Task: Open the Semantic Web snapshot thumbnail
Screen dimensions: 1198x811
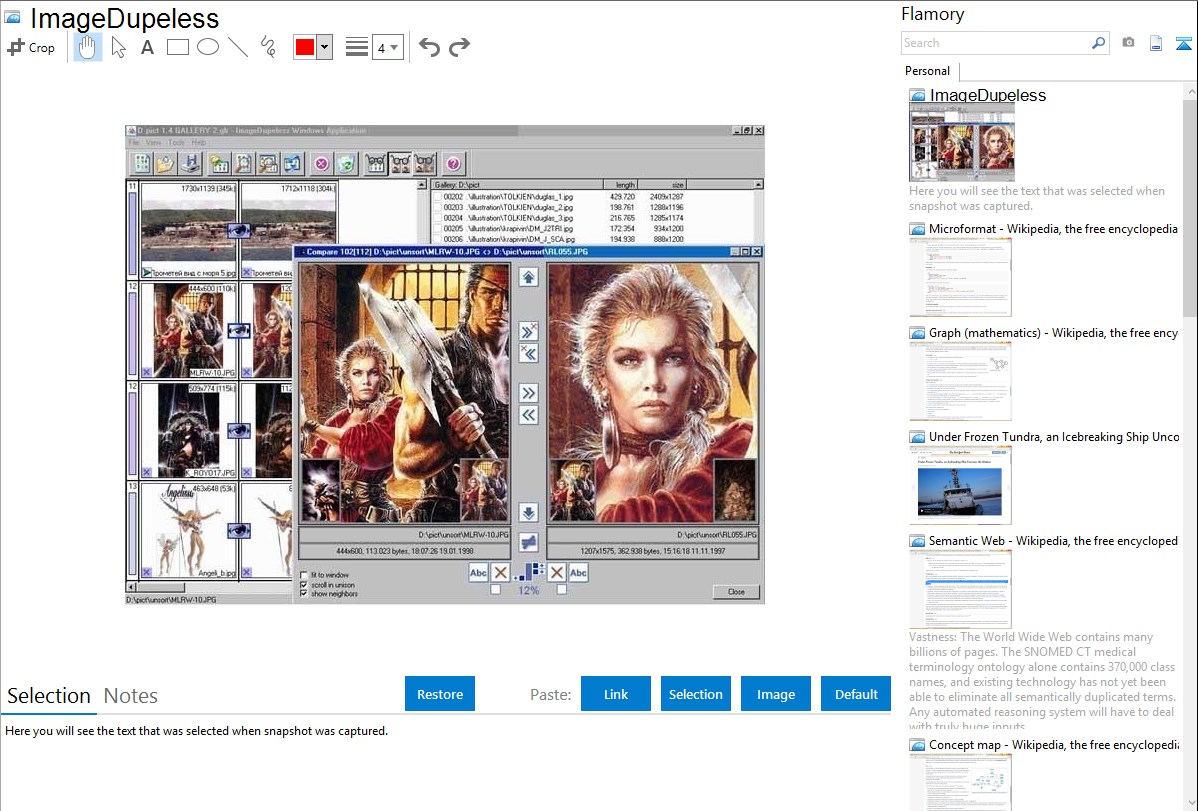Action: [x=960, y=589]
